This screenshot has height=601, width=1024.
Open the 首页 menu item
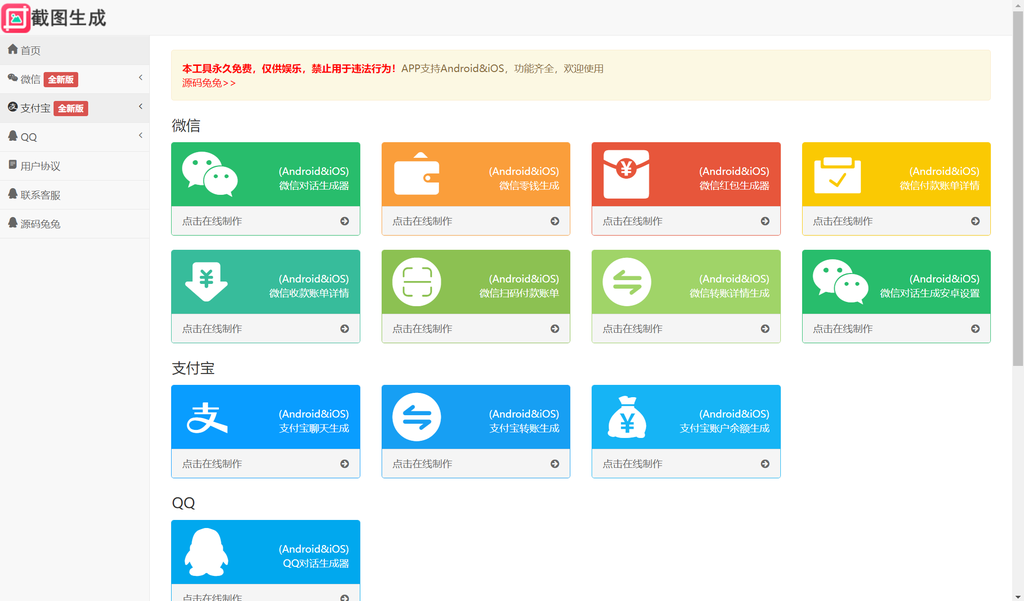[74, 50]
